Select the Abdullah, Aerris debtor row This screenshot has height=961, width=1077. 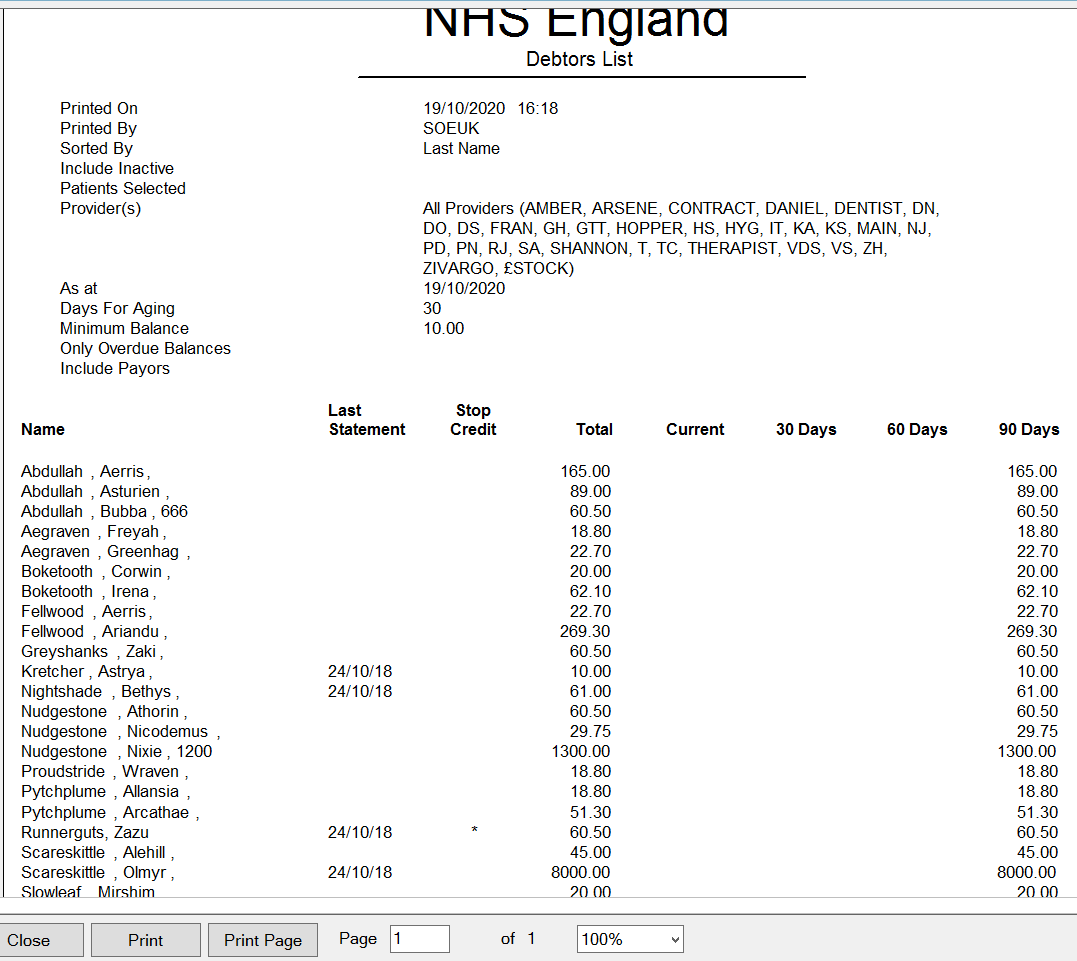(85, 471)
